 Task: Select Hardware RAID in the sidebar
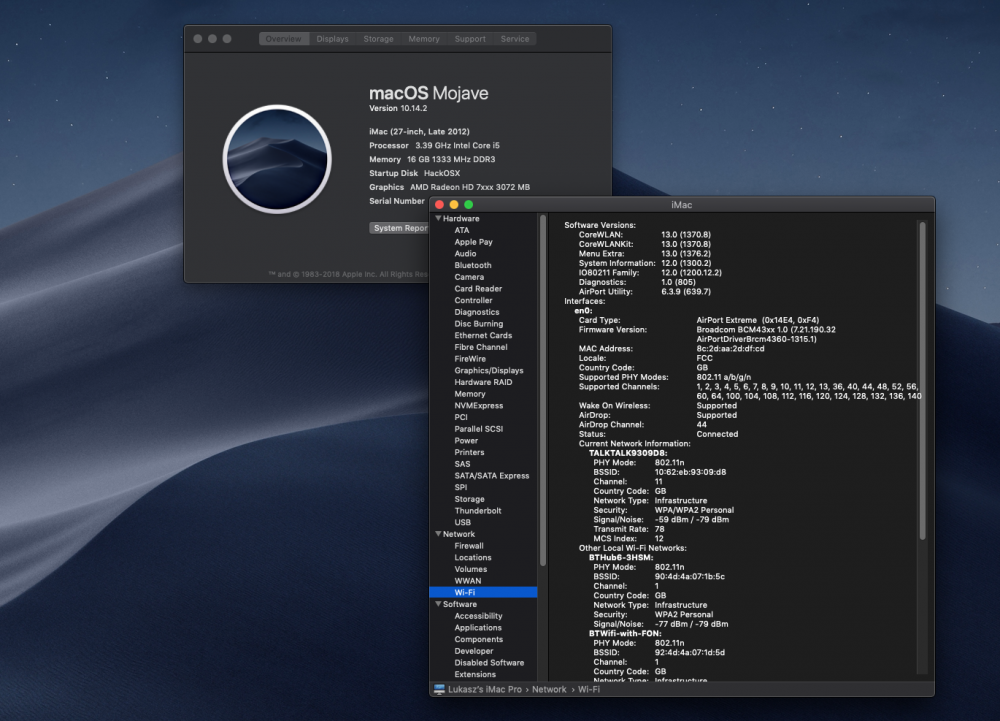pyautogui.click(x=483, y=382)
